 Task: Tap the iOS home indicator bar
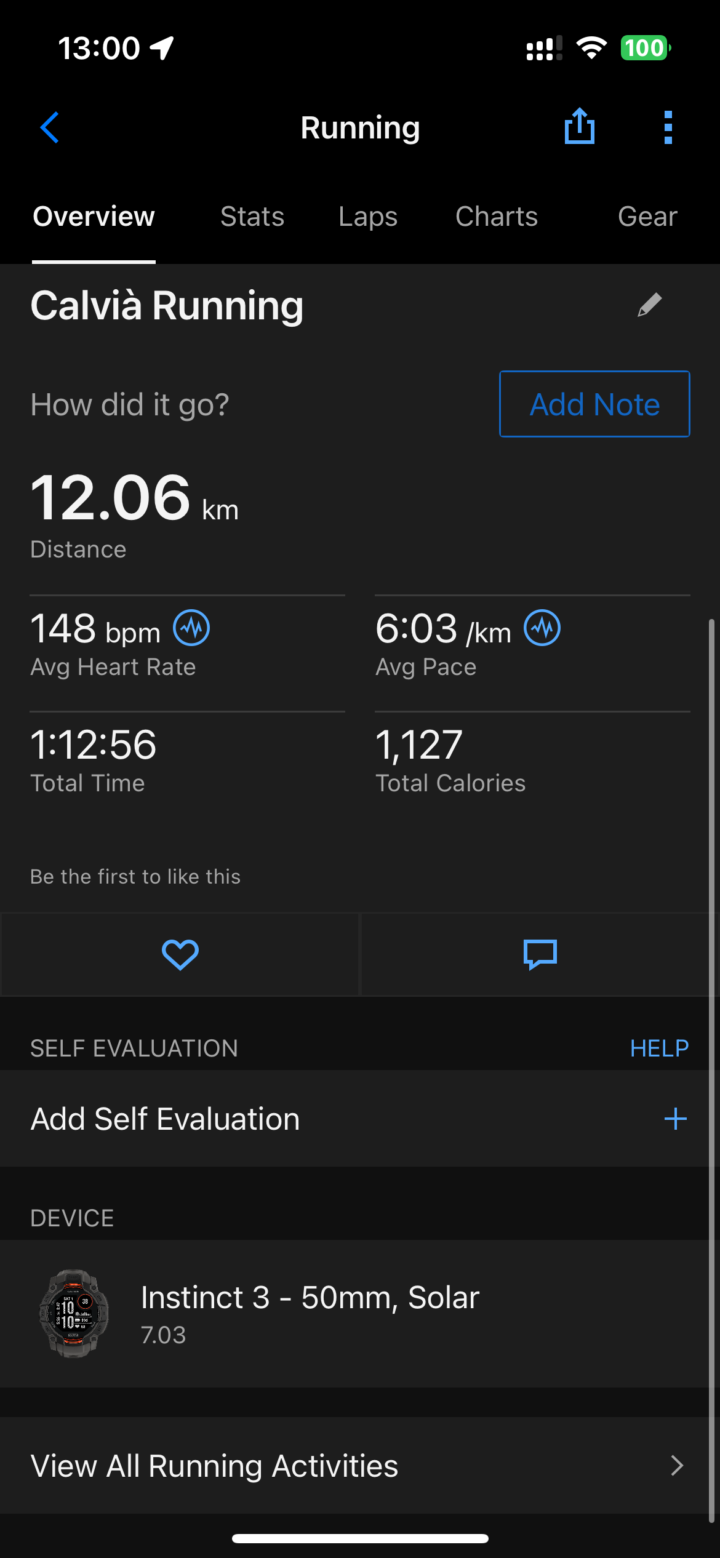pyautogui.click(x=360, y=1539)
